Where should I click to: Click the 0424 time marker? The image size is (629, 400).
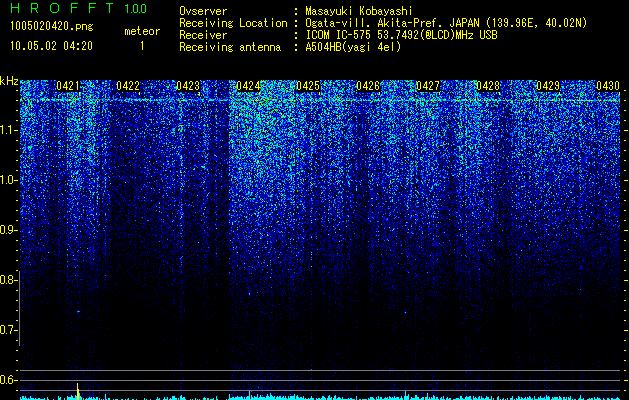click(248, 86)
